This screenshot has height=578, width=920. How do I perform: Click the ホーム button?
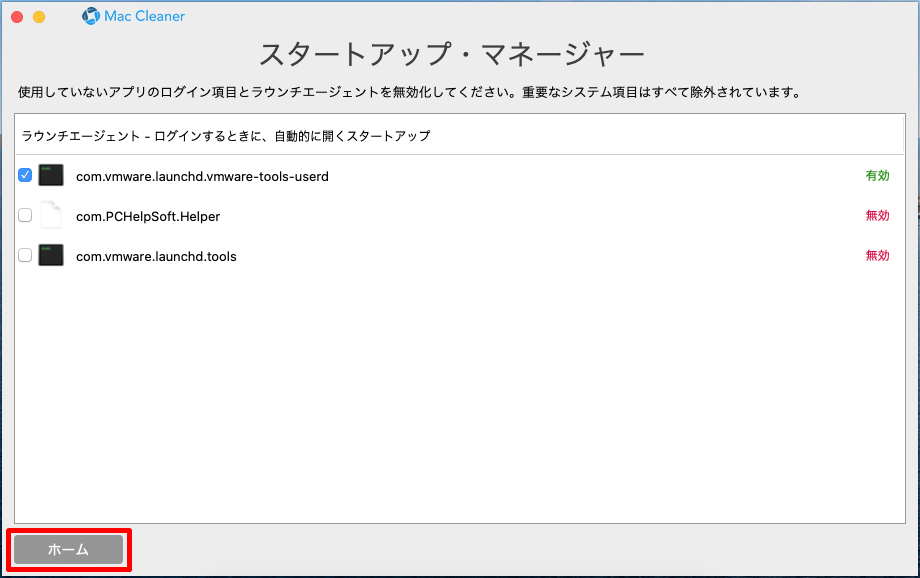pyautogui.click(x=69, y=549)
